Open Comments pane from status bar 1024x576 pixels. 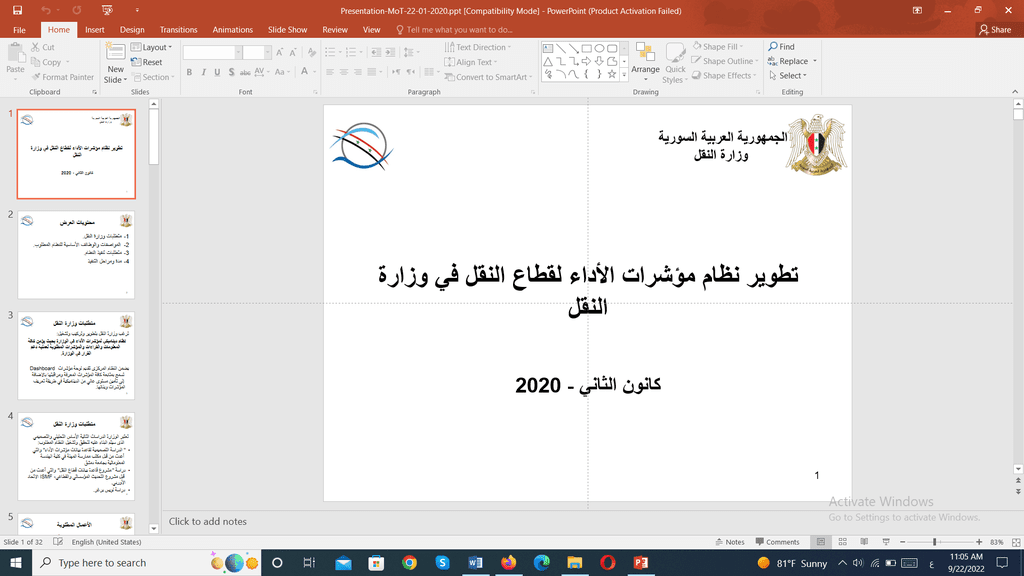[x=777, y=542]
